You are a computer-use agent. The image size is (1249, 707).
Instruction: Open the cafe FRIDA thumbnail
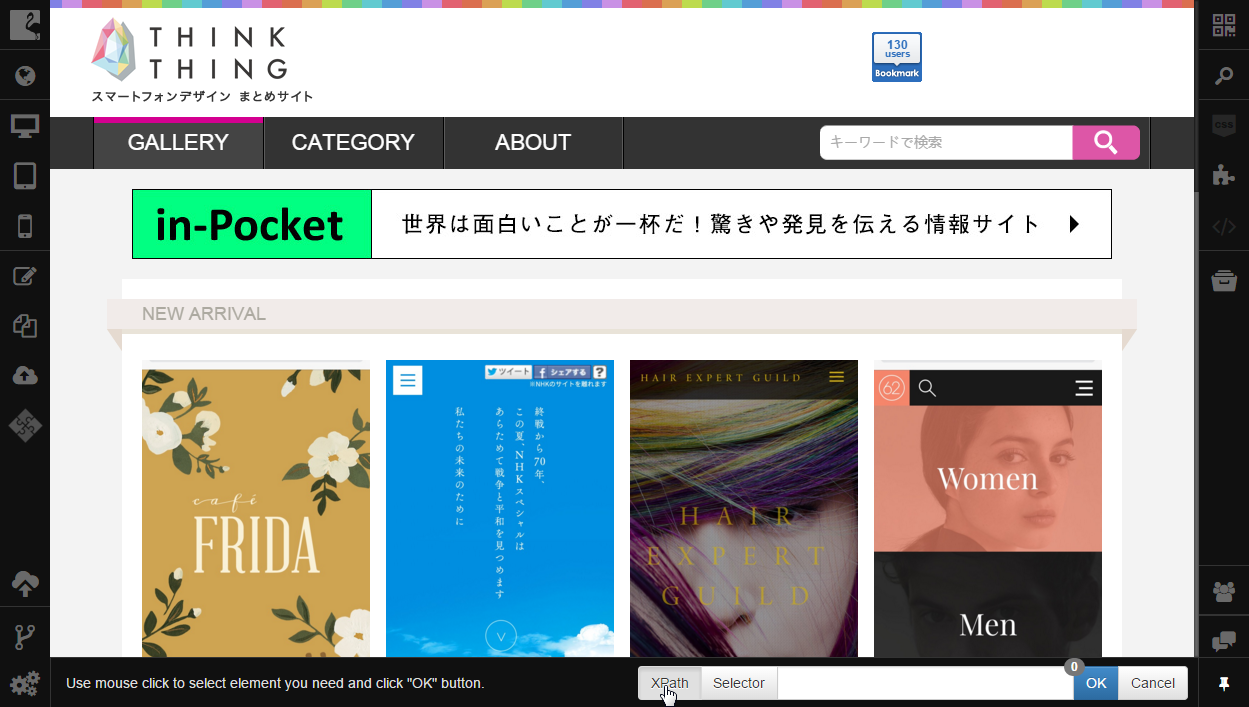click(x=256, y=508)
